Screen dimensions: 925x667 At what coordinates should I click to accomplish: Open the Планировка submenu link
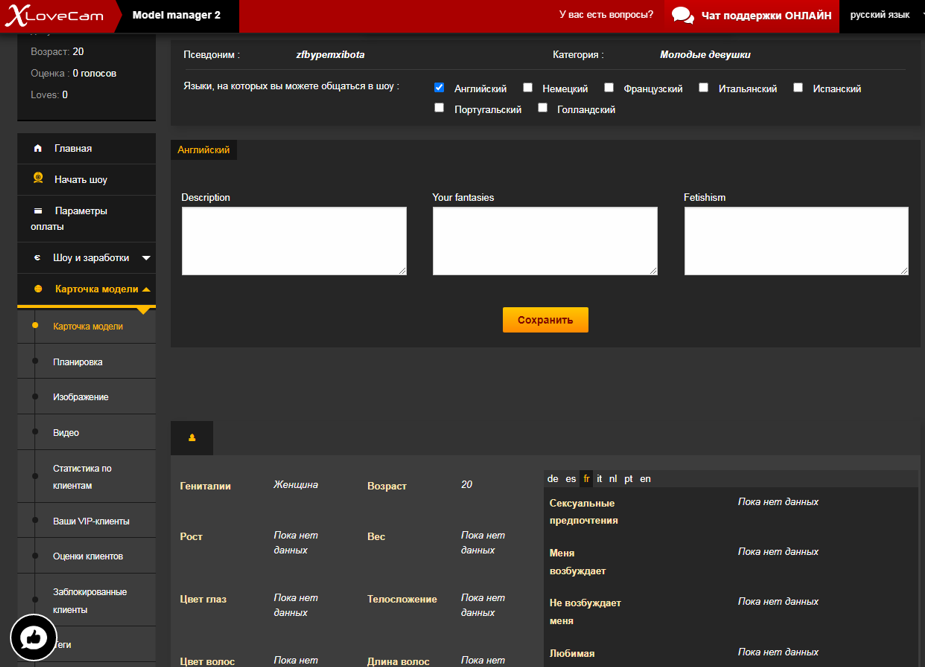click(78, 362)
